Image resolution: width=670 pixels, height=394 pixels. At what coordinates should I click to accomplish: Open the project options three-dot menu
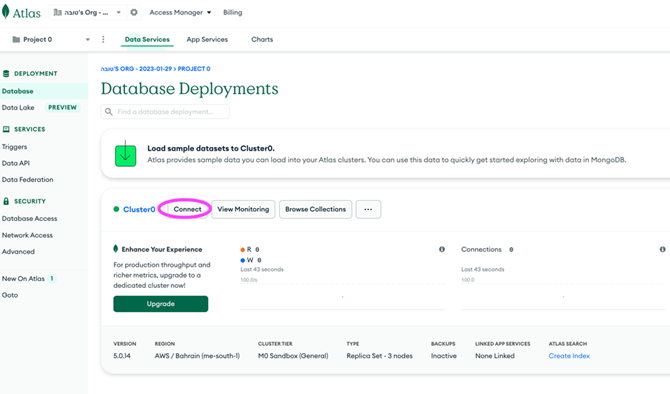[103, 39]
